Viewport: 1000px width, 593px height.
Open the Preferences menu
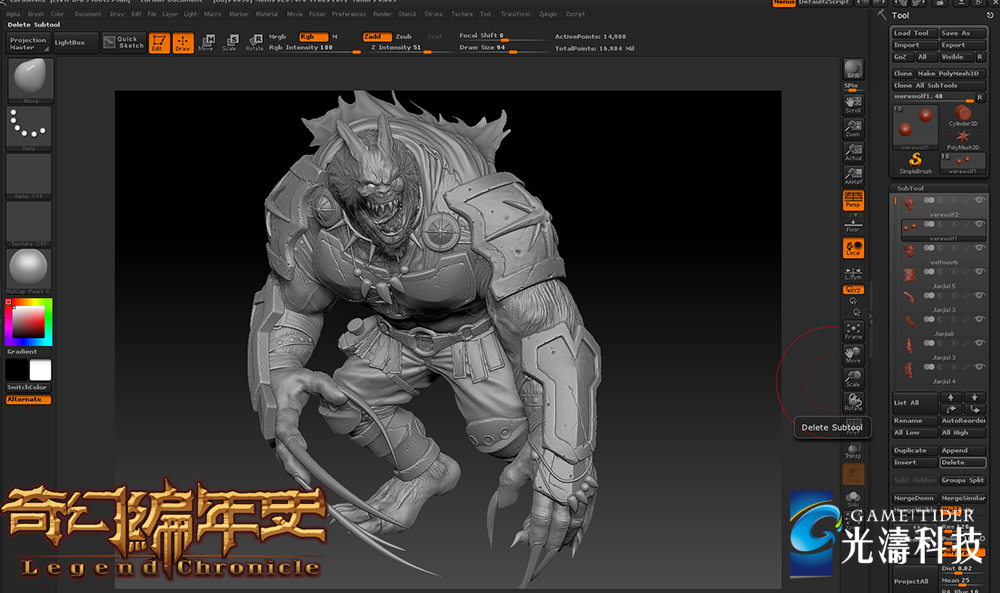(x=349, y=15)
